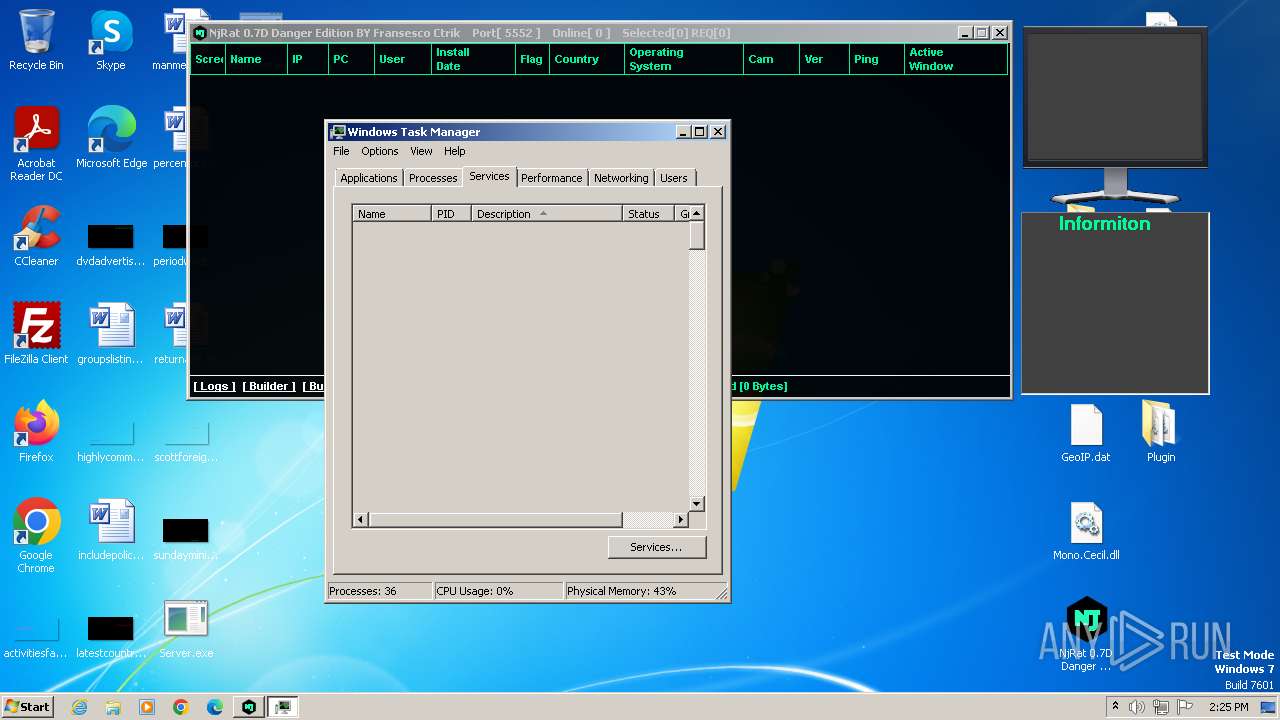
Task: Click the network tray icon
Action: 1160,707
